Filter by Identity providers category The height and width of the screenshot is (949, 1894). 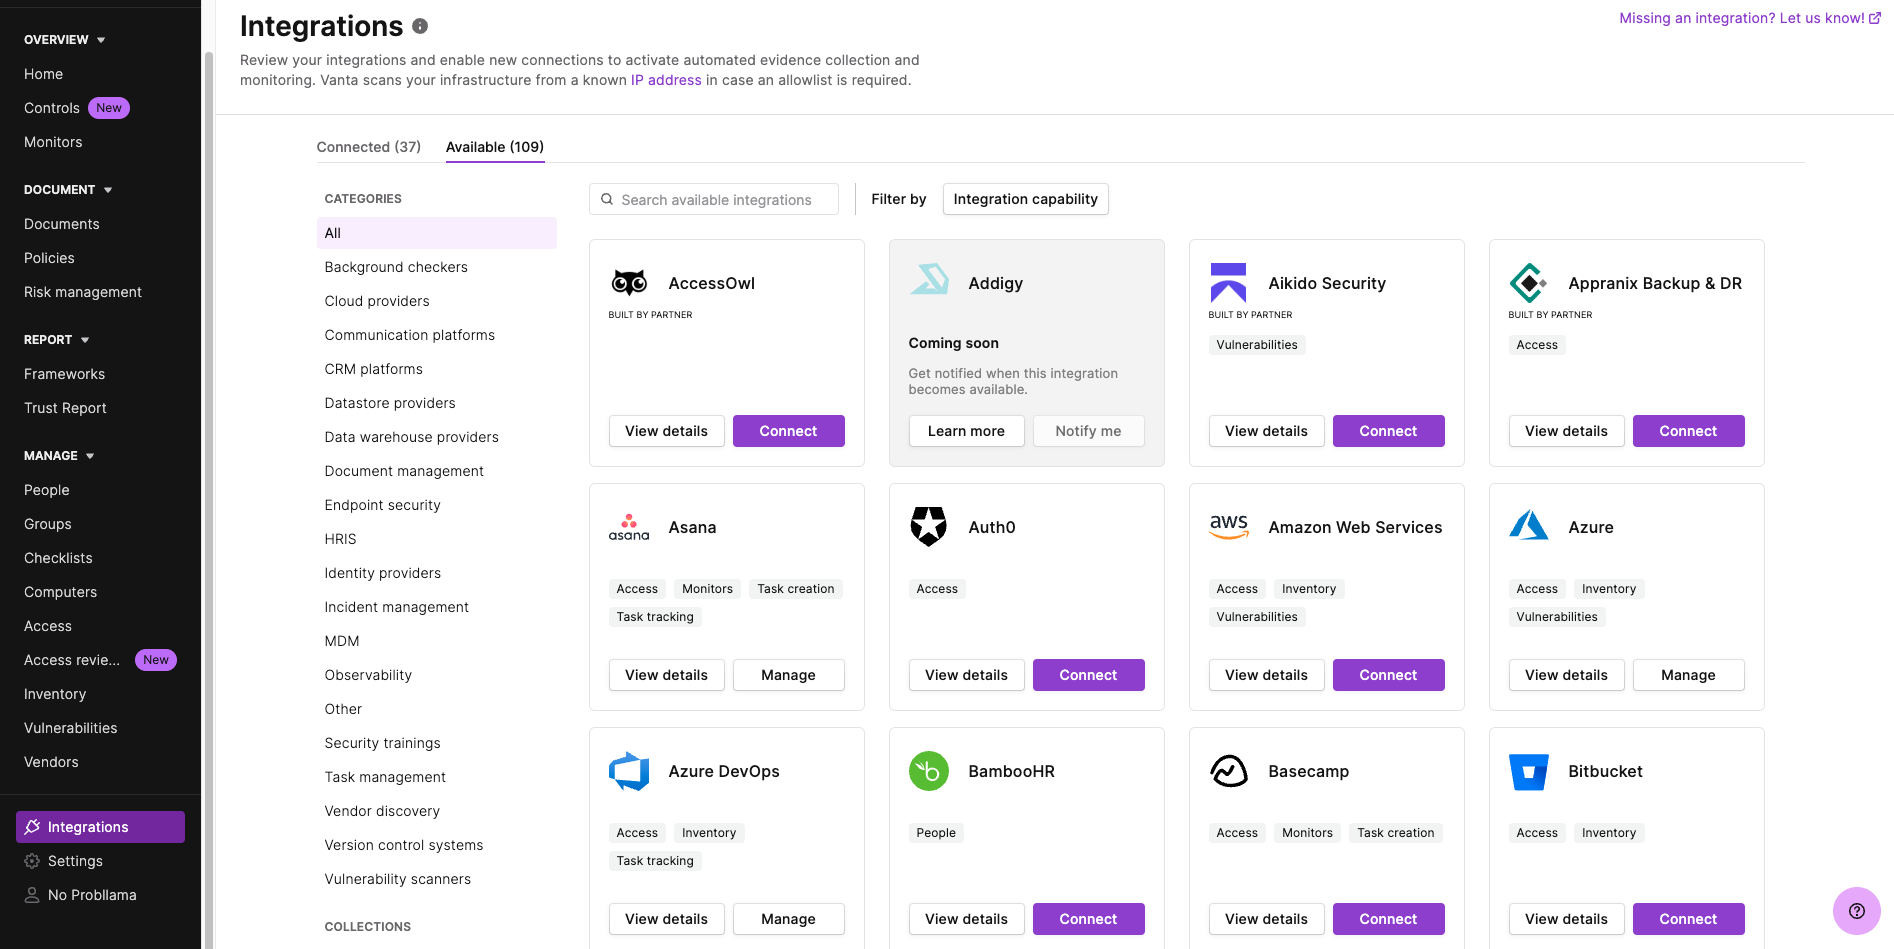click(383, 573)
